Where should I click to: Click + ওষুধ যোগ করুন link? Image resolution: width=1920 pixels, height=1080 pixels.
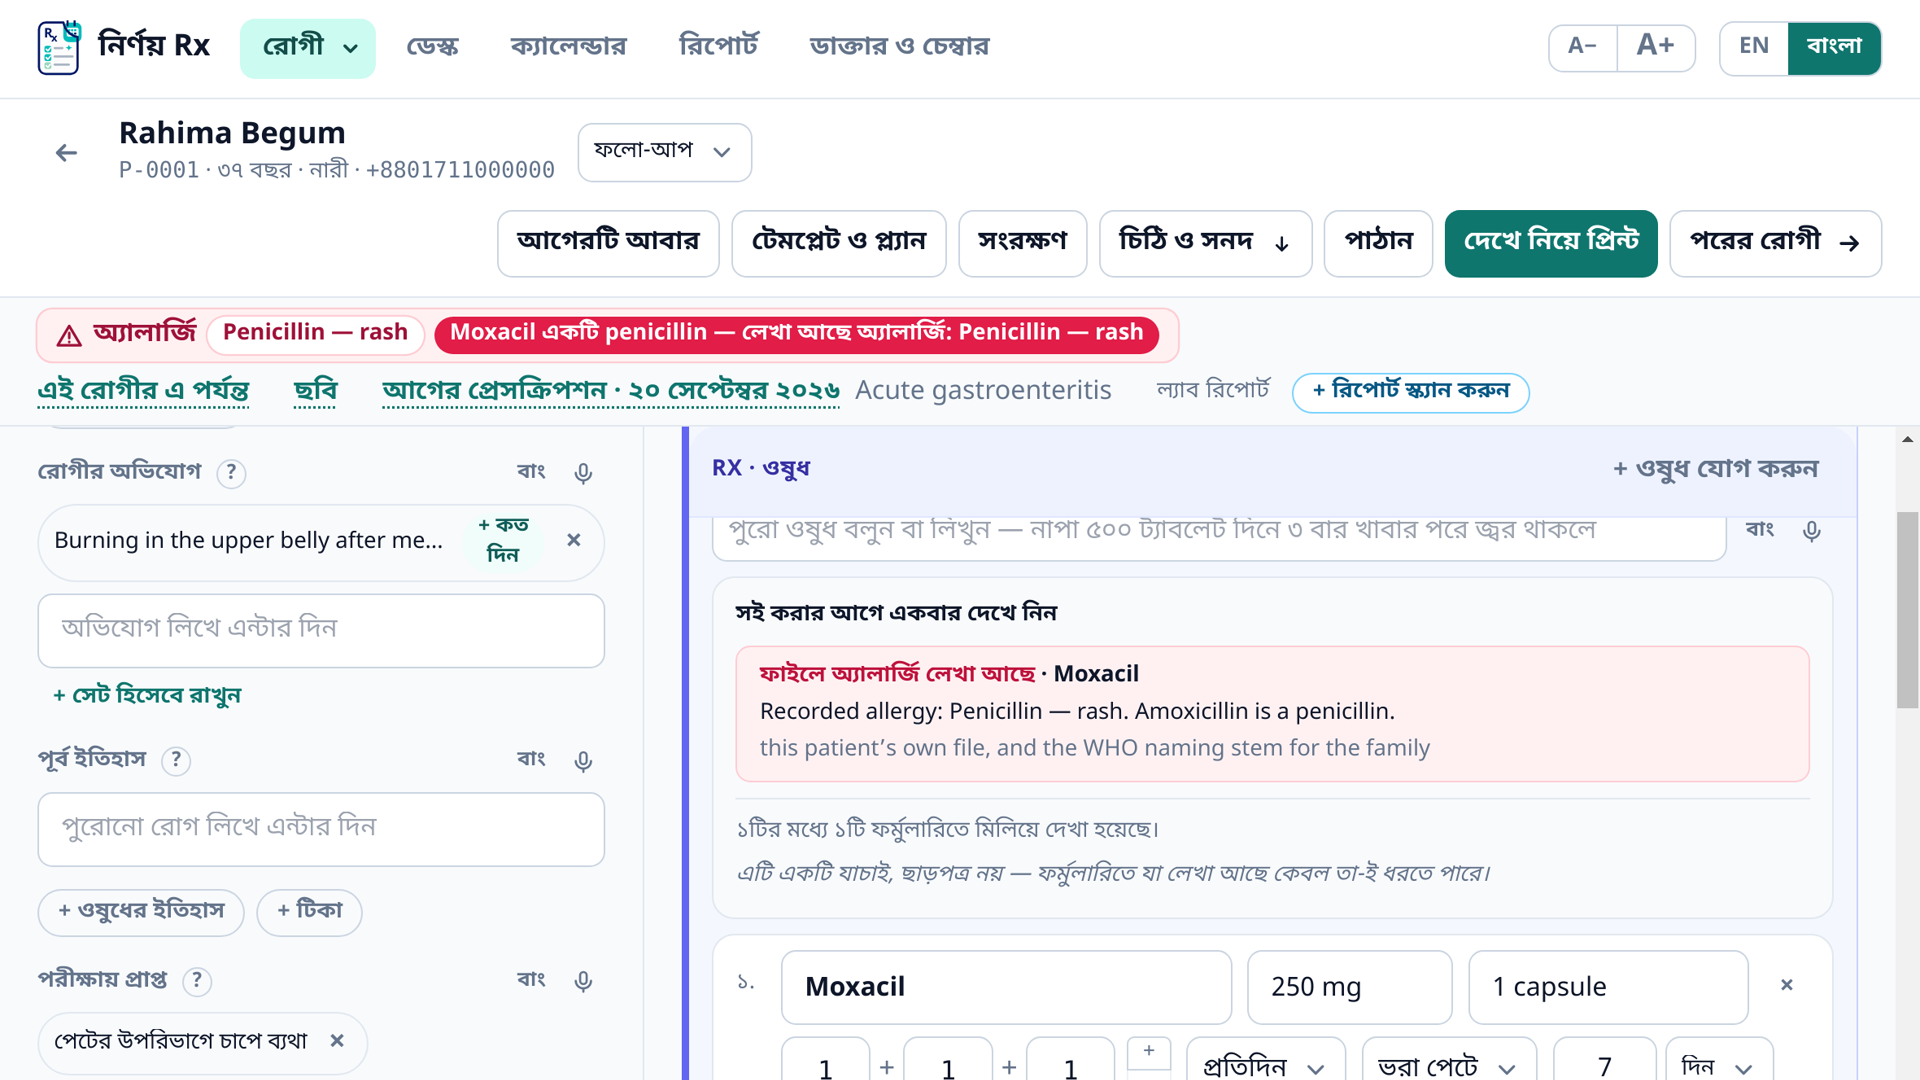[1715, 469]
